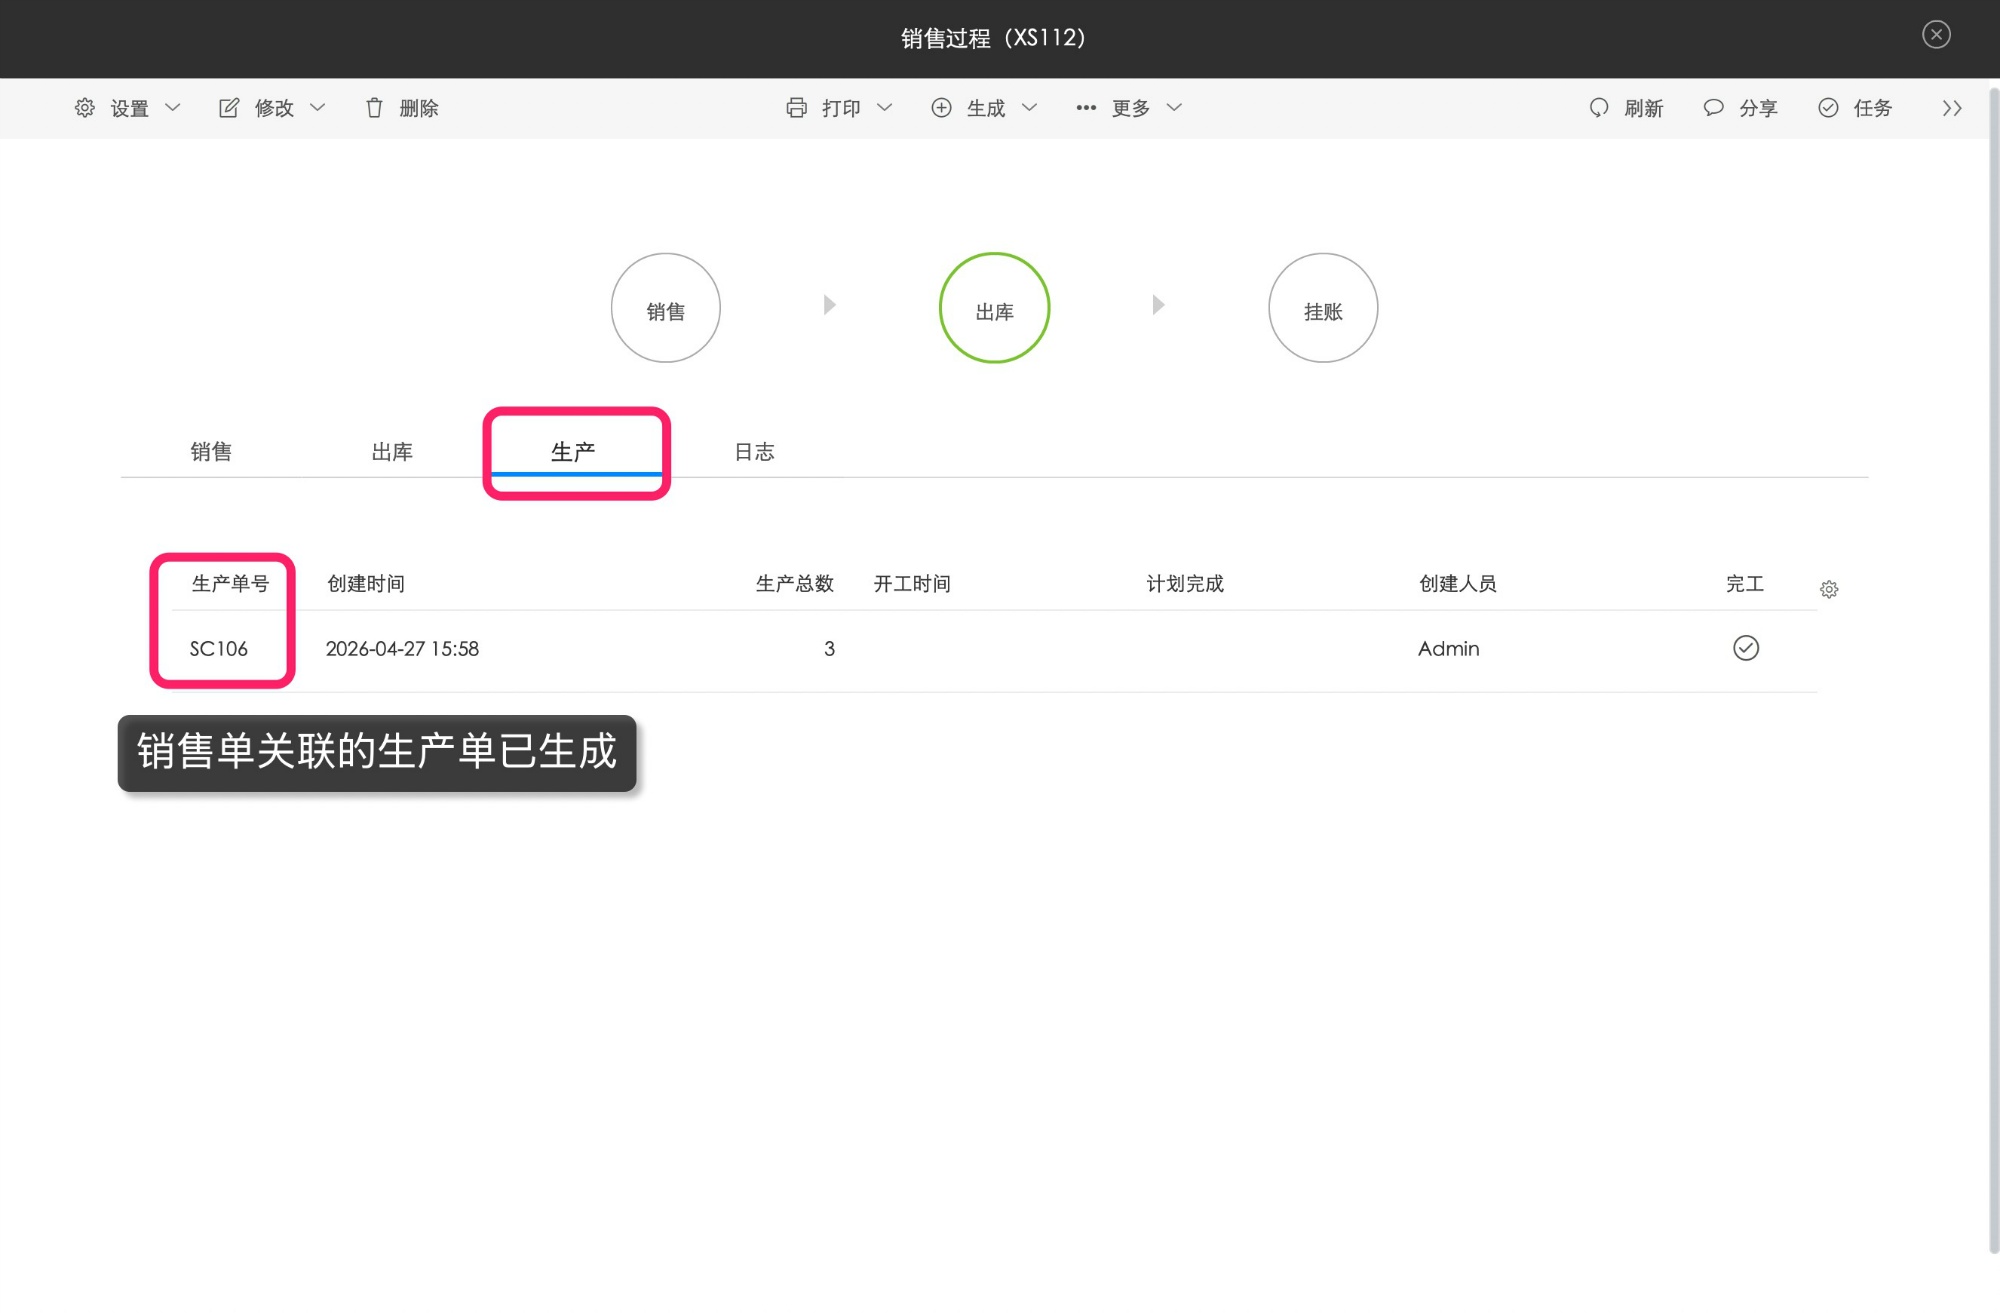Viewport: 2000px width, 1313px height.
Task: Open the 打印 dropdown chevron
Action: tap(884, 108)
